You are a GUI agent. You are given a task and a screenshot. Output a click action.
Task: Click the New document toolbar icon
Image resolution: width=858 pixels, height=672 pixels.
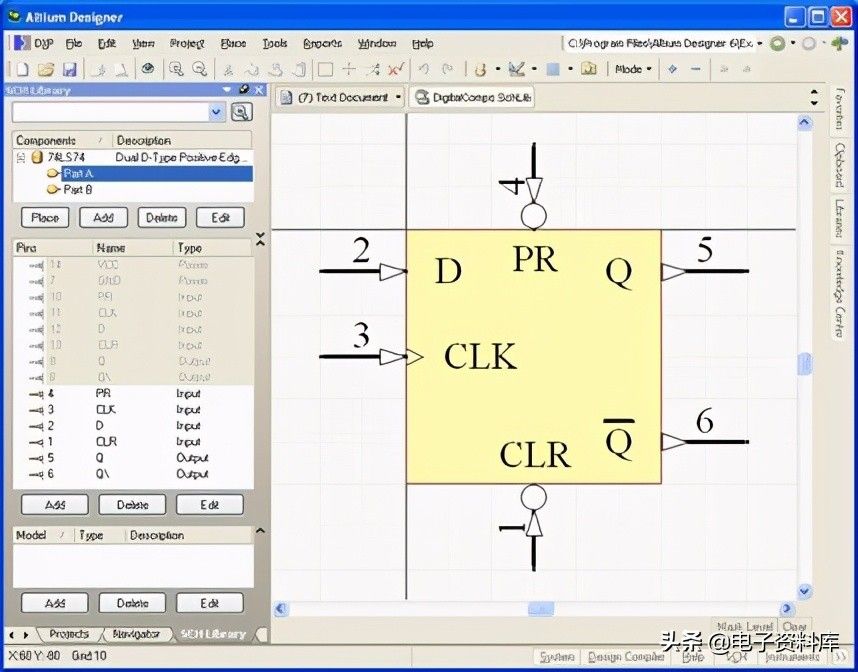(x=22, y=69)
